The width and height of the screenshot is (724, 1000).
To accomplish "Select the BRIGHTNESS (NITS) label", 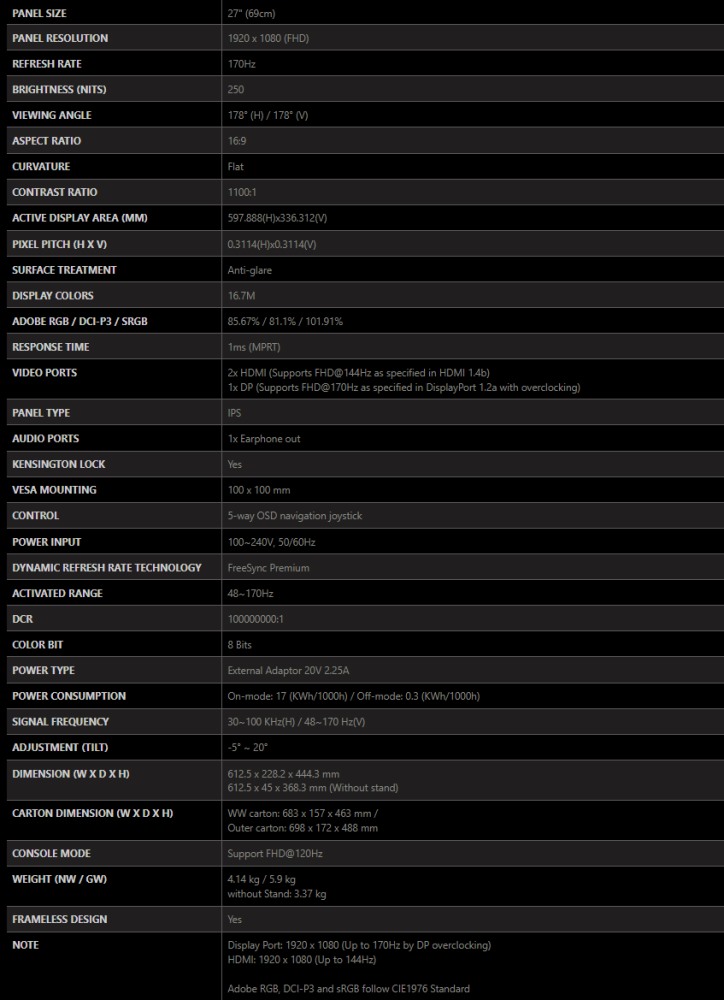I will tap(59, 89).
